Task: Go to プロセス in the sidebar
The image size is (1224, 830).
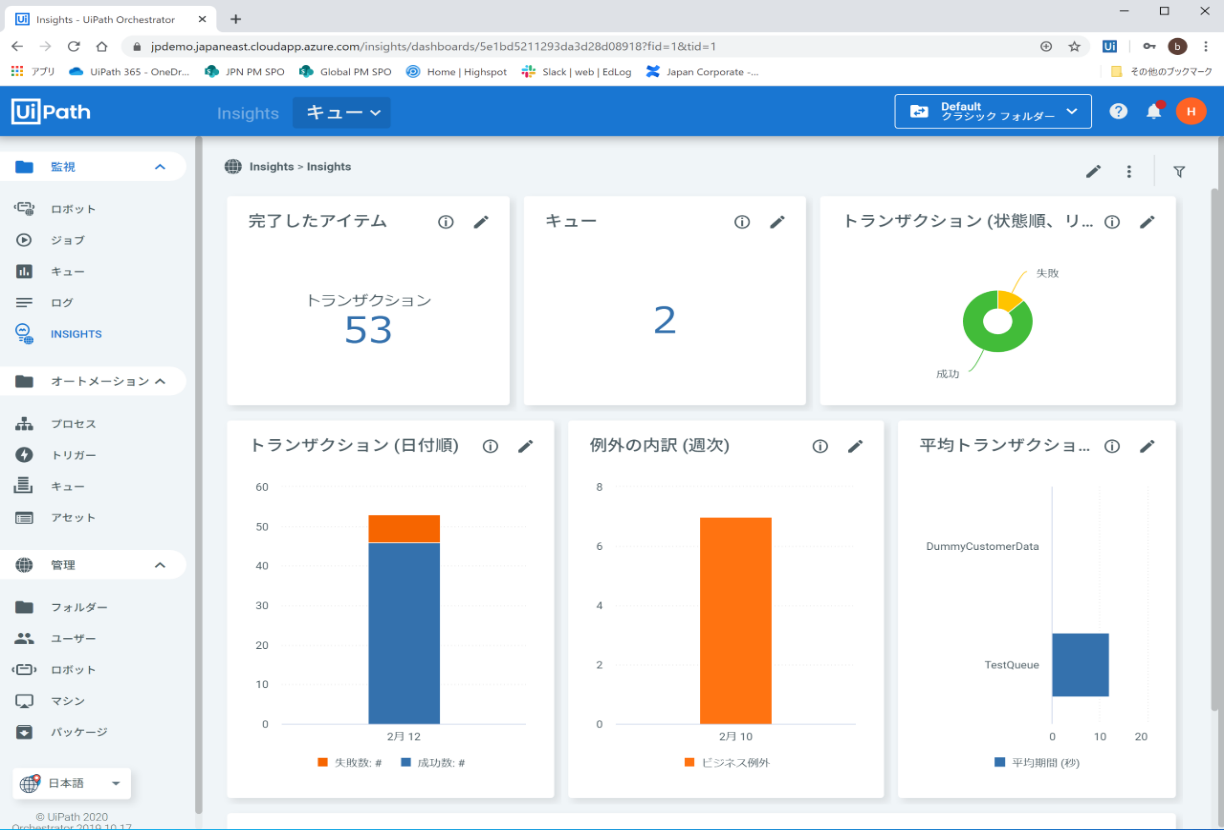Action: (74, 424)
